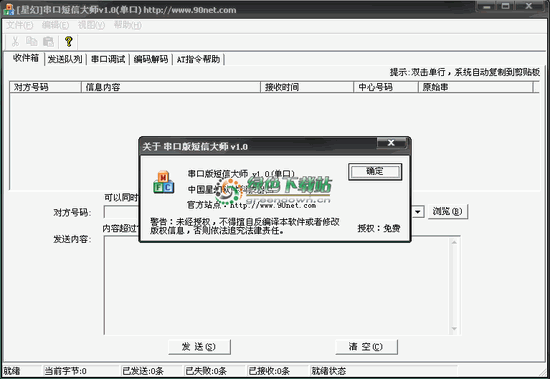Click the 清空(C) clear button

(366, 347)
